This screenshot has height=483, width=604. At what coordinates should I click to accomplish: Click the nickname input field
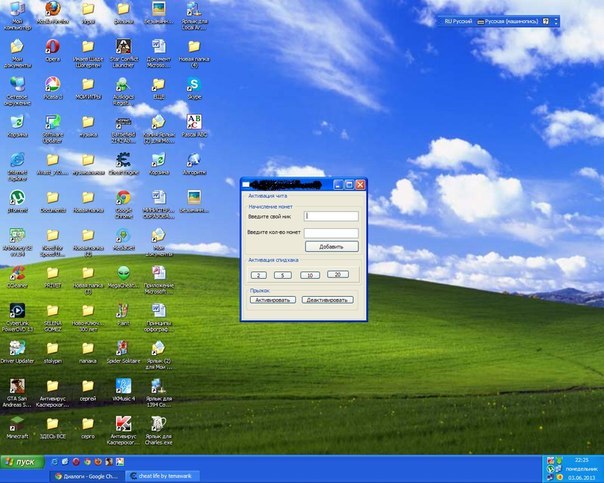pos(331,216)
